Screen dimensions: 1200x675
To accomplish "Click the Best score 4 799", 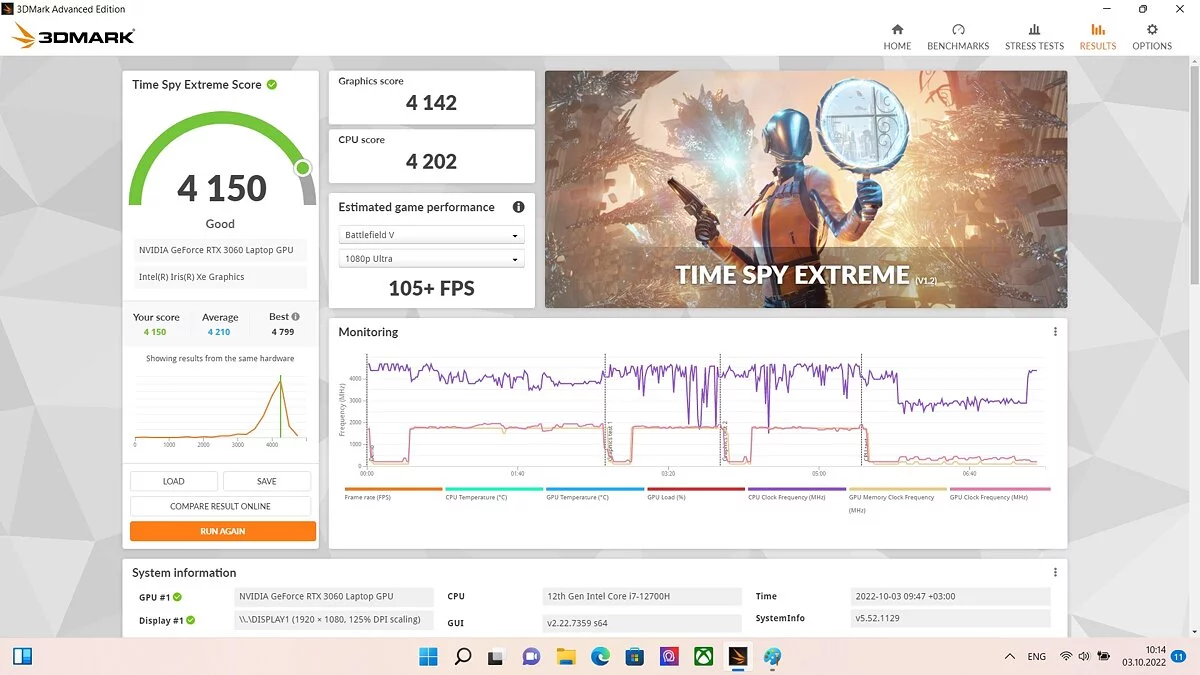I will coord(283,332).
